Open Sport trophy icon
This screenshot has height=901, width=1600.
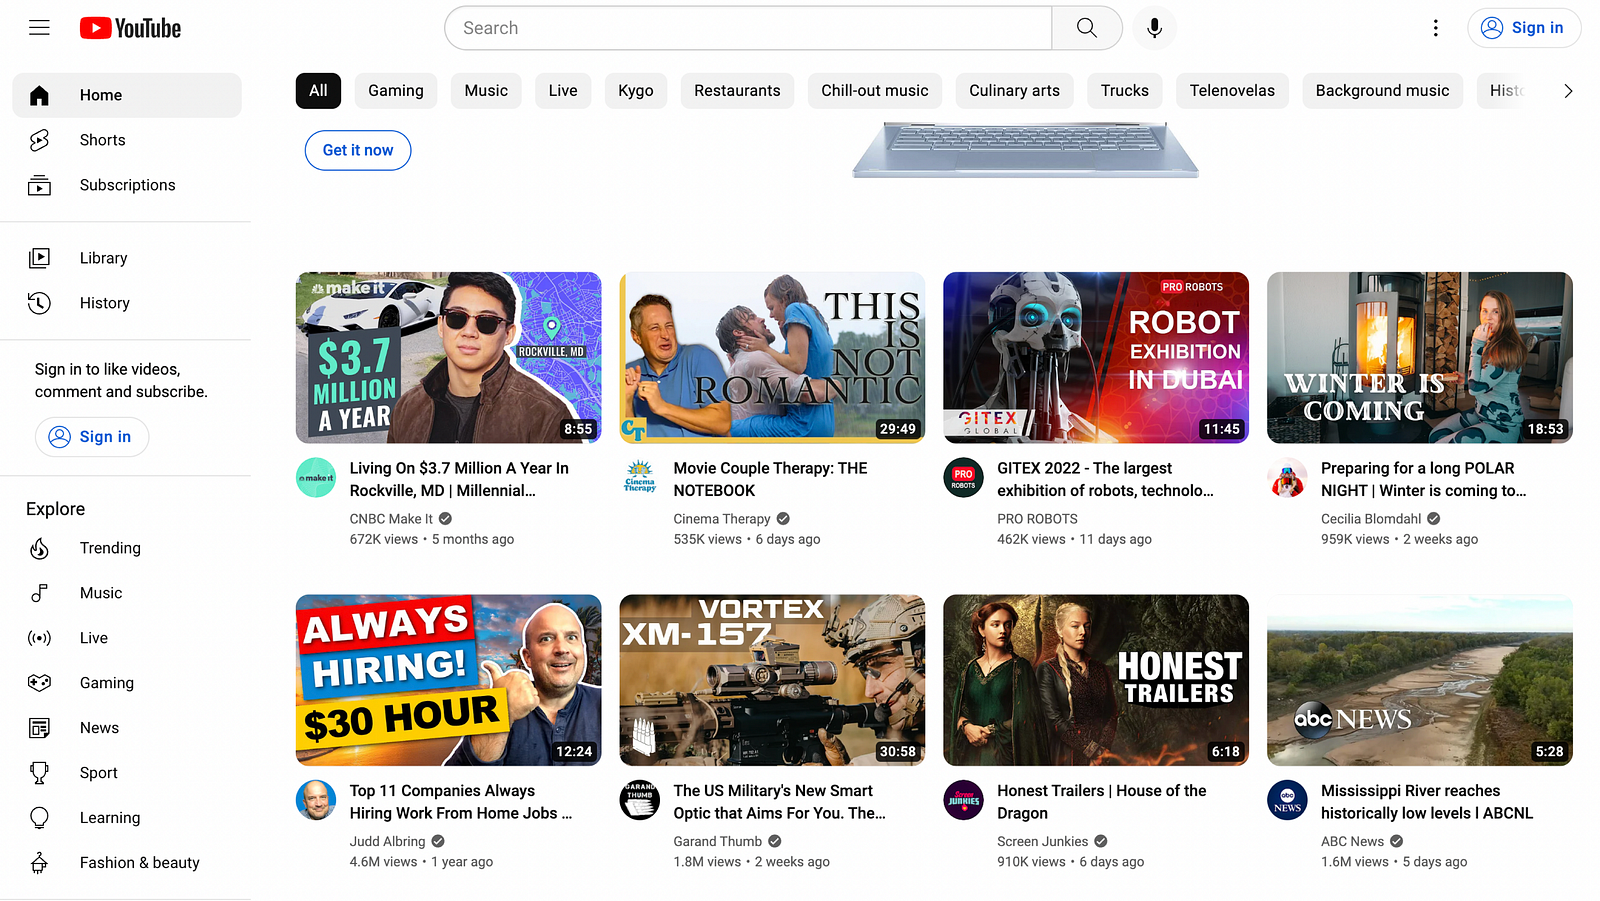tap(39, 773)
